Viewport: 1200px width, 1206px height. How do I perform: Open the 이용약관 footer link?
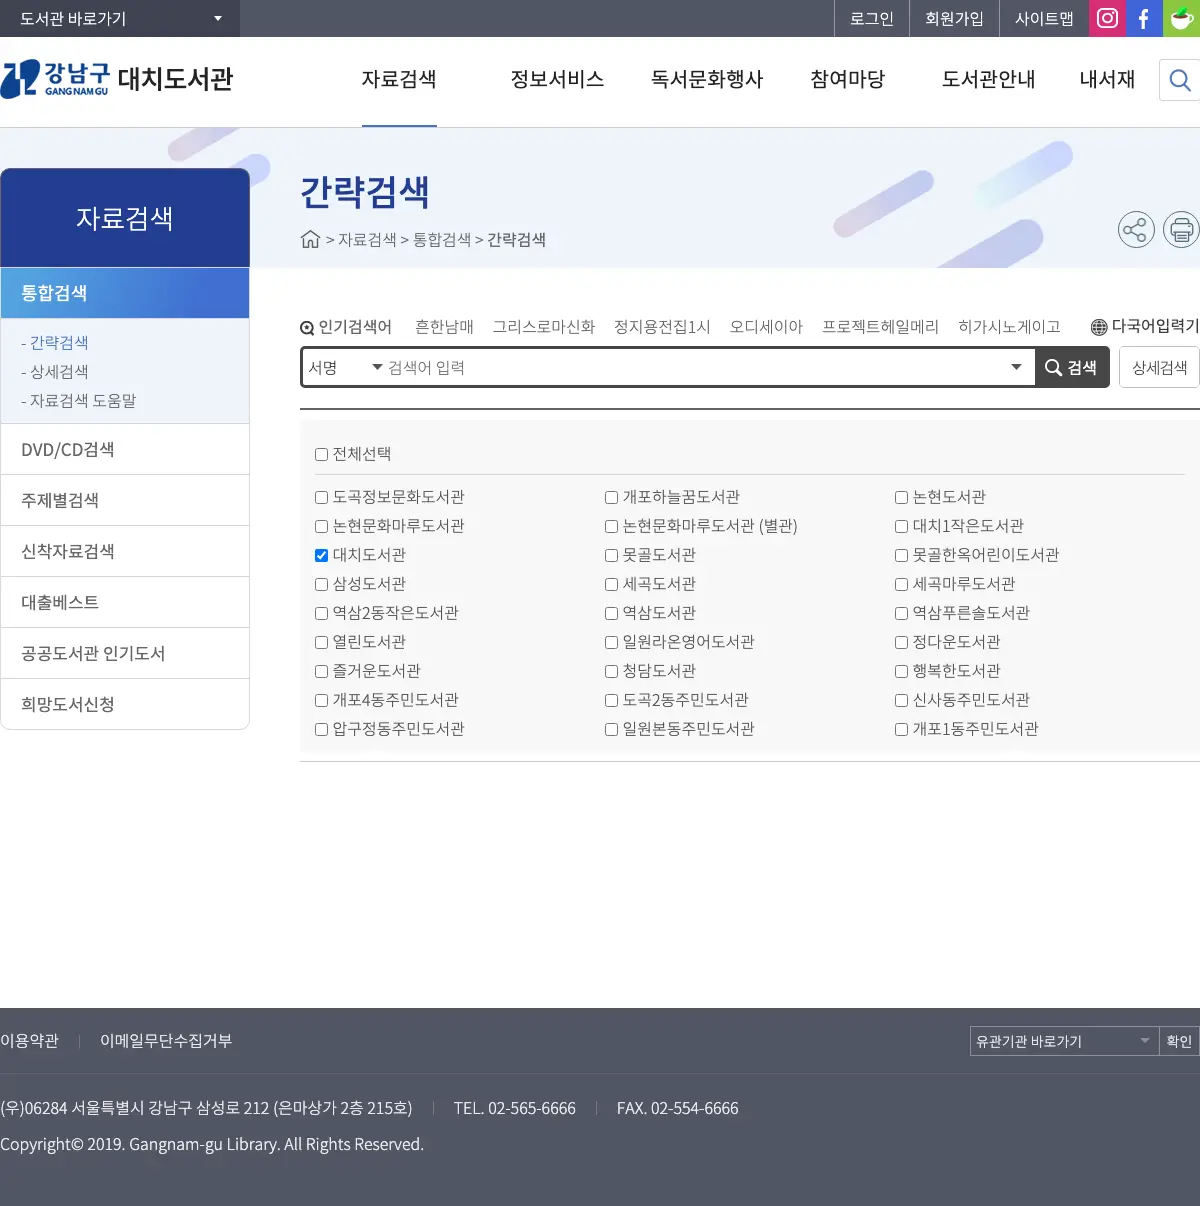point(30,1041)
